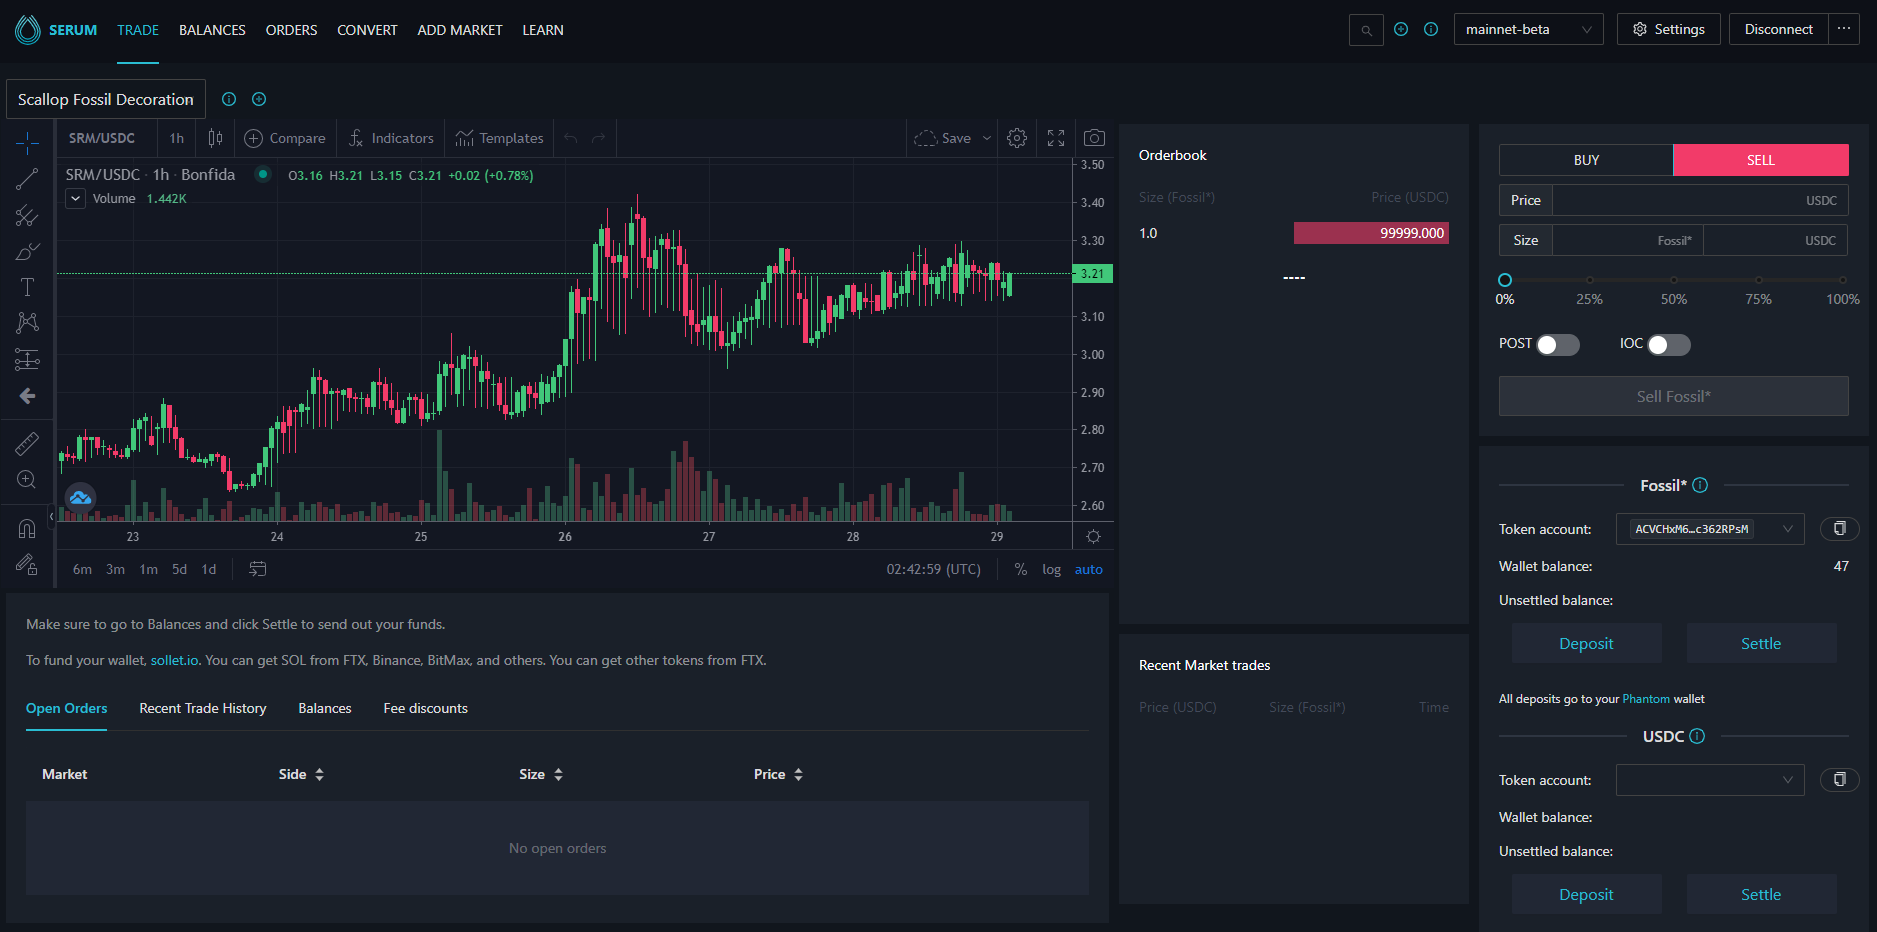1877x932 pixels.
Task: Open Scallop Fossil Decoration market selector
Action: tap(106, 99)
